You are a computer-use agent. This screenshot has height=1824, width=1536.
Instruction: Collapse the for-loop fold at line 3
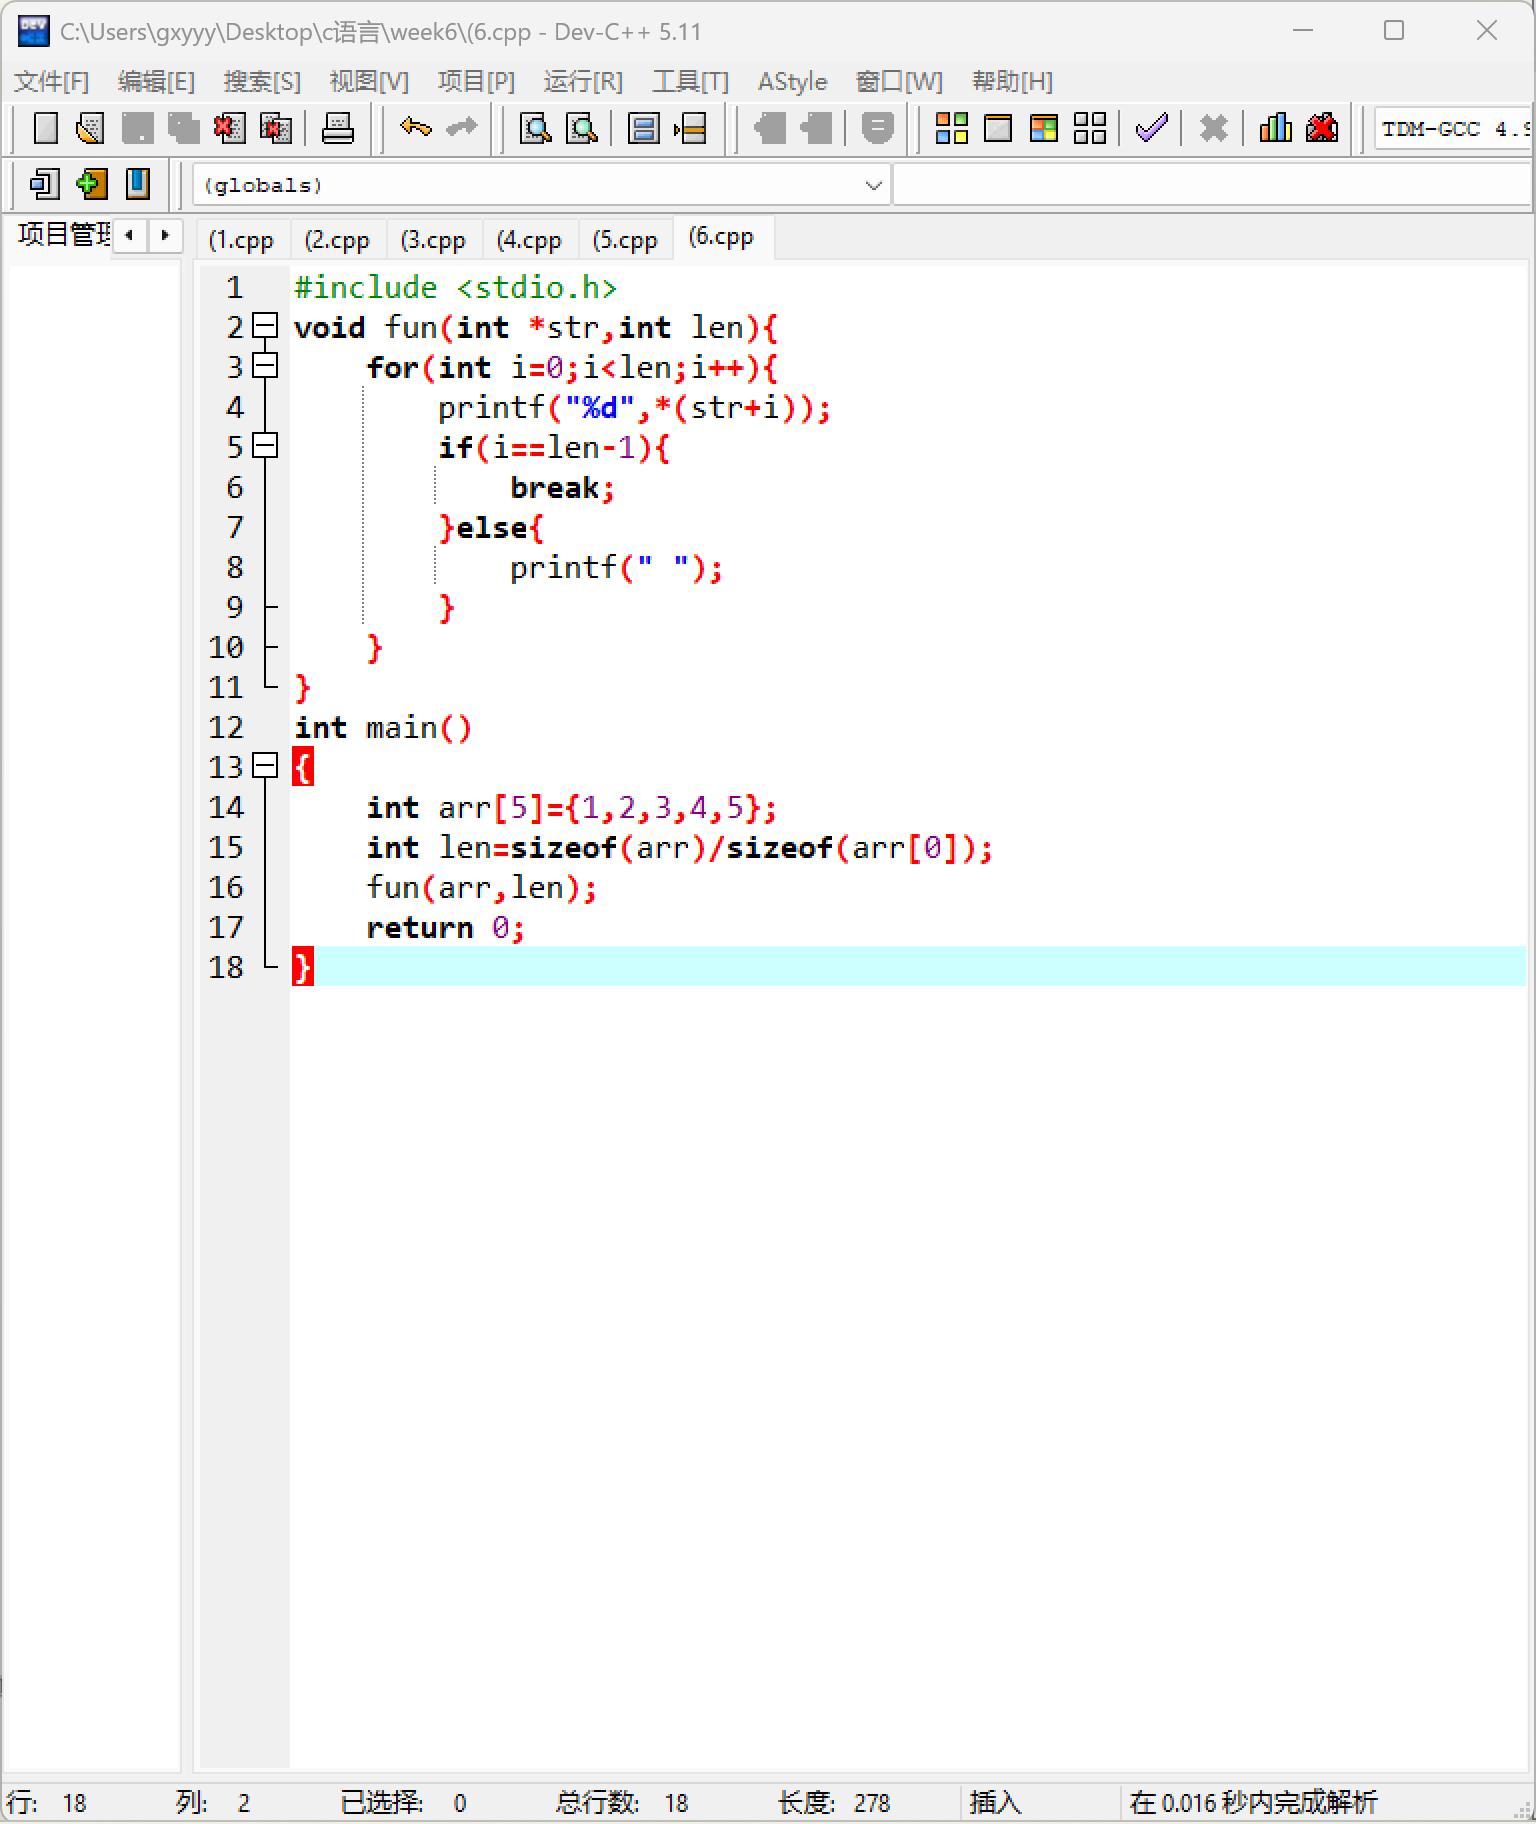tap(265, 366)
